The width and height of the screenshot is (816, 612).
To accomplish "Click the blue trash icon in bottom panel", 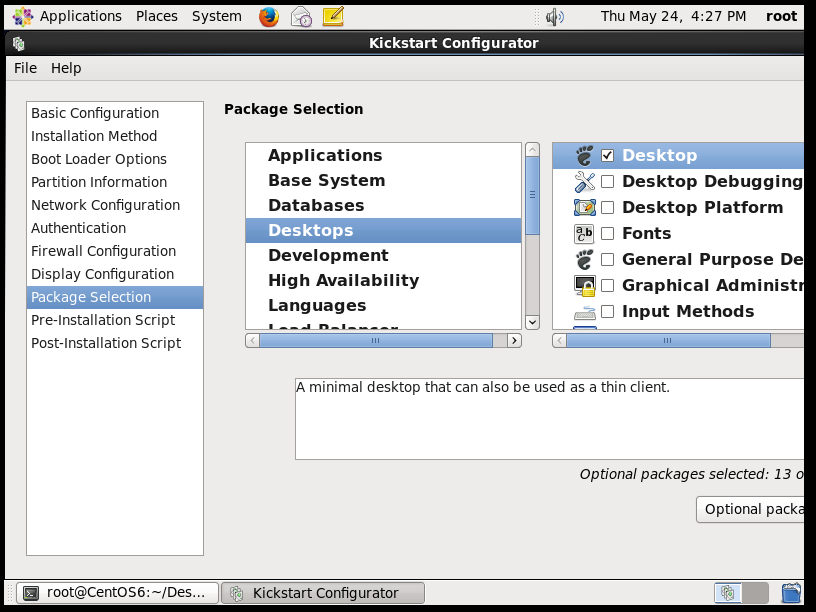I will pos(791,593).
